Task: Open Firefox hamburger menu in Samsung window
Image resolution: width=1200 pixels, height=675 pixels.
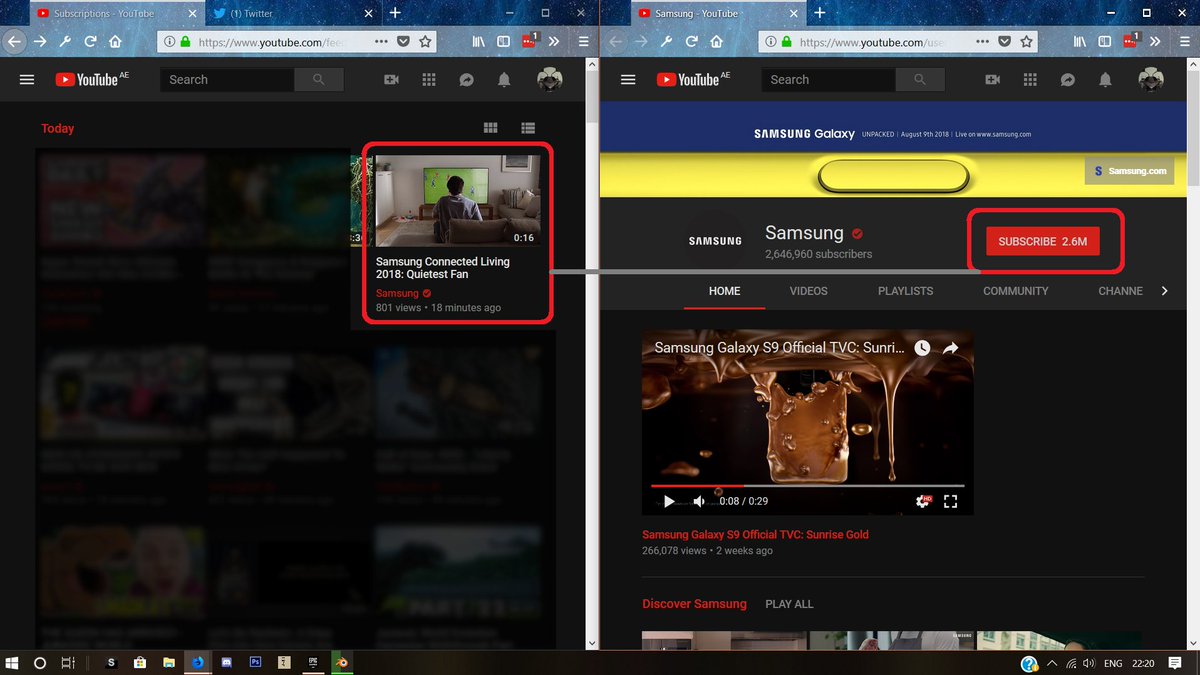Action: tap(1183, 42)
